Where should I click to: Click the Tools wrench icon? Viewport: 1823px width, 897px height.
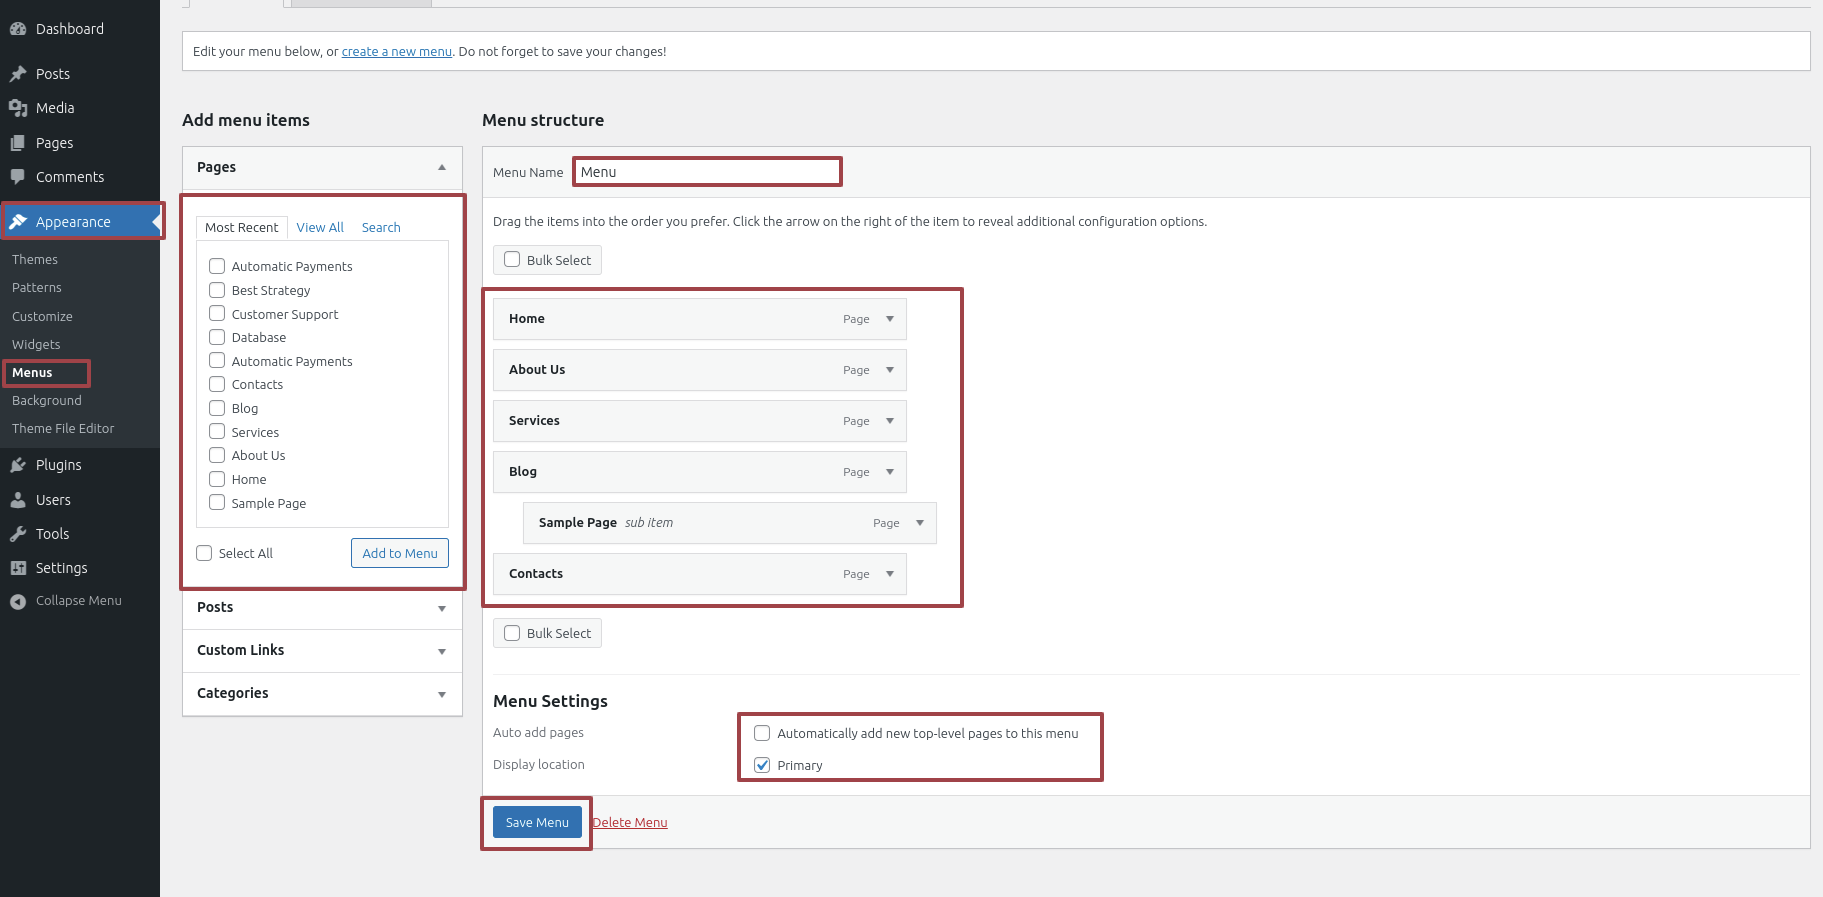(18, 534)
